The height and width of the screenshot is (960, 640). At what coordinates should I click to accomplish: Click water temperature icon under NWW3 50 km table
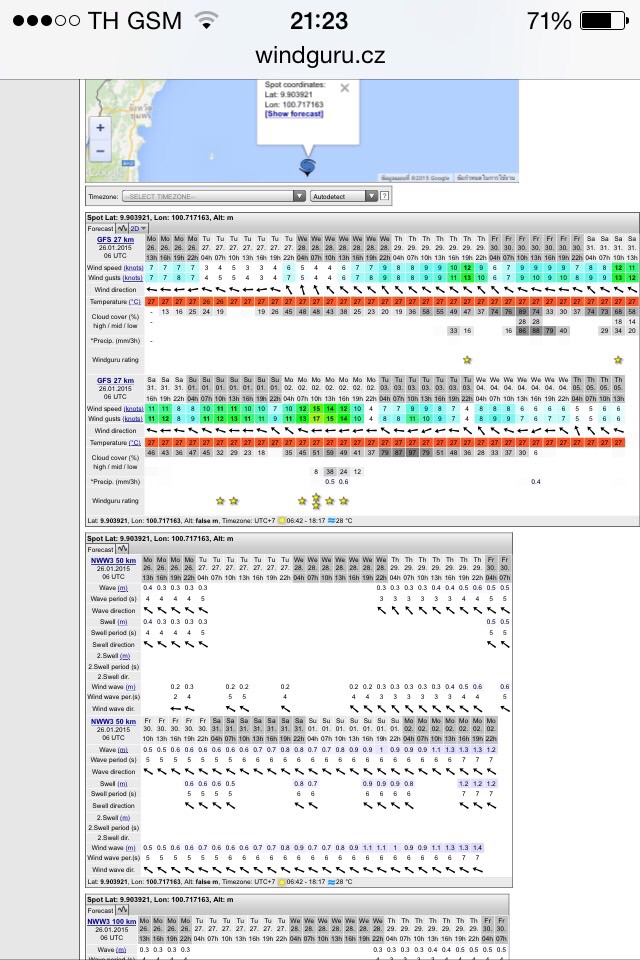click(x=331, y=882)
